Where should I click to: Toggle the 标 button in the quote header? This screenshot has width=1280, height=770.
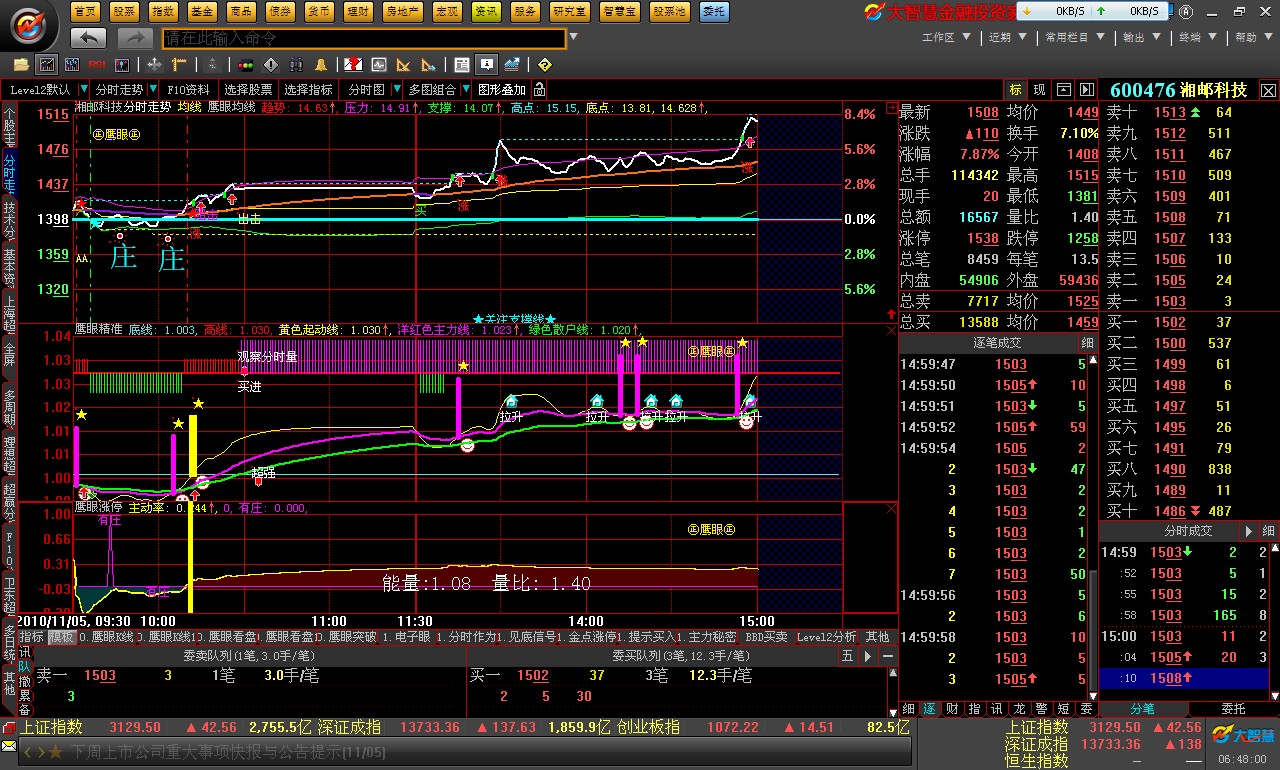(1015, 90)
